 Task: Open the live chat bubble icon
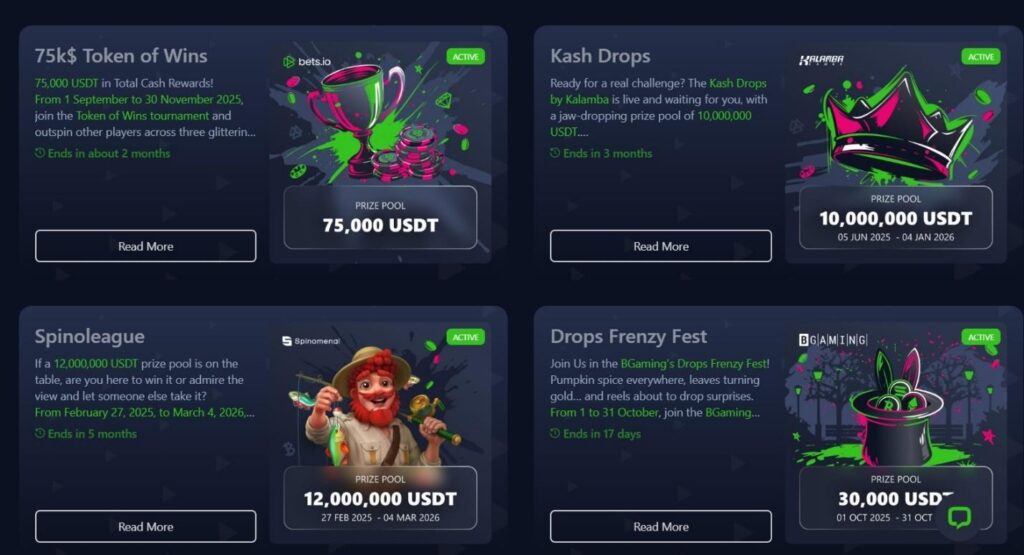[959, 518]
